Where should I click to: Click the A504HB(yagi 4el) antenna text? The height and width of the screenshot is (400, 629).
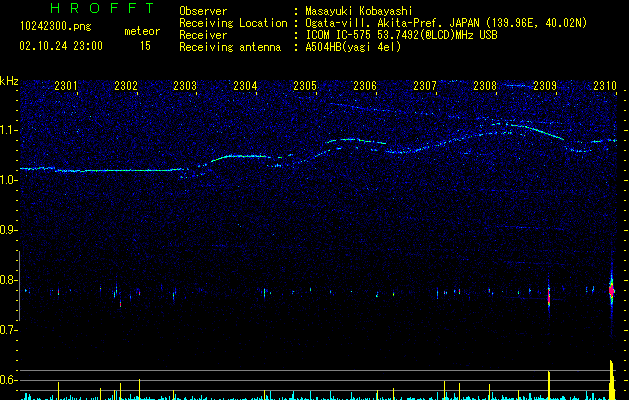(x=353, y=47)
